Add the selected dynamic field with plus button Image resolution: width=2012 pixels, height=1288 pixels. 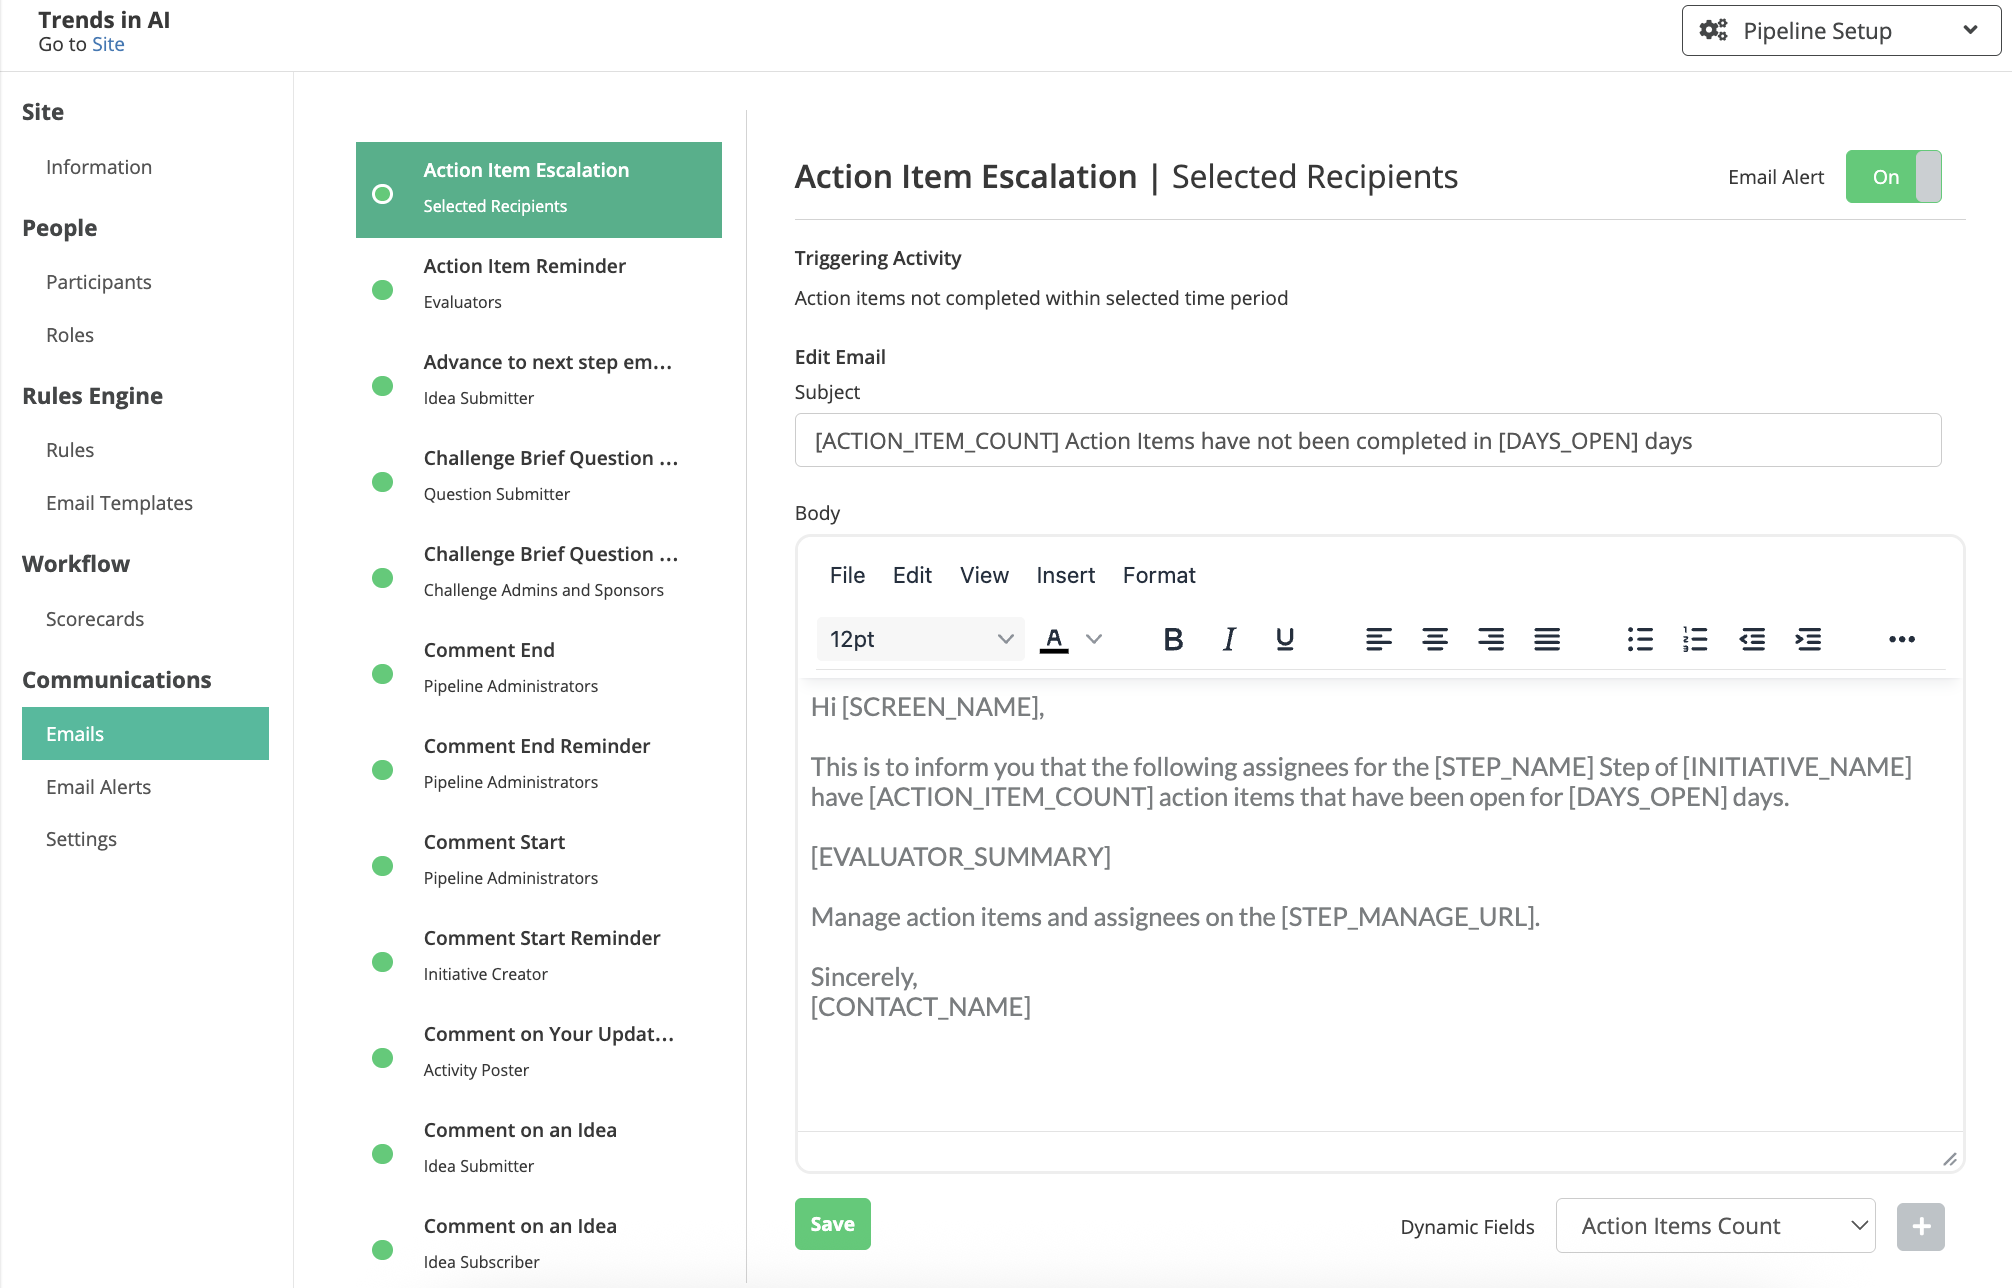tap(1920, 1226)
